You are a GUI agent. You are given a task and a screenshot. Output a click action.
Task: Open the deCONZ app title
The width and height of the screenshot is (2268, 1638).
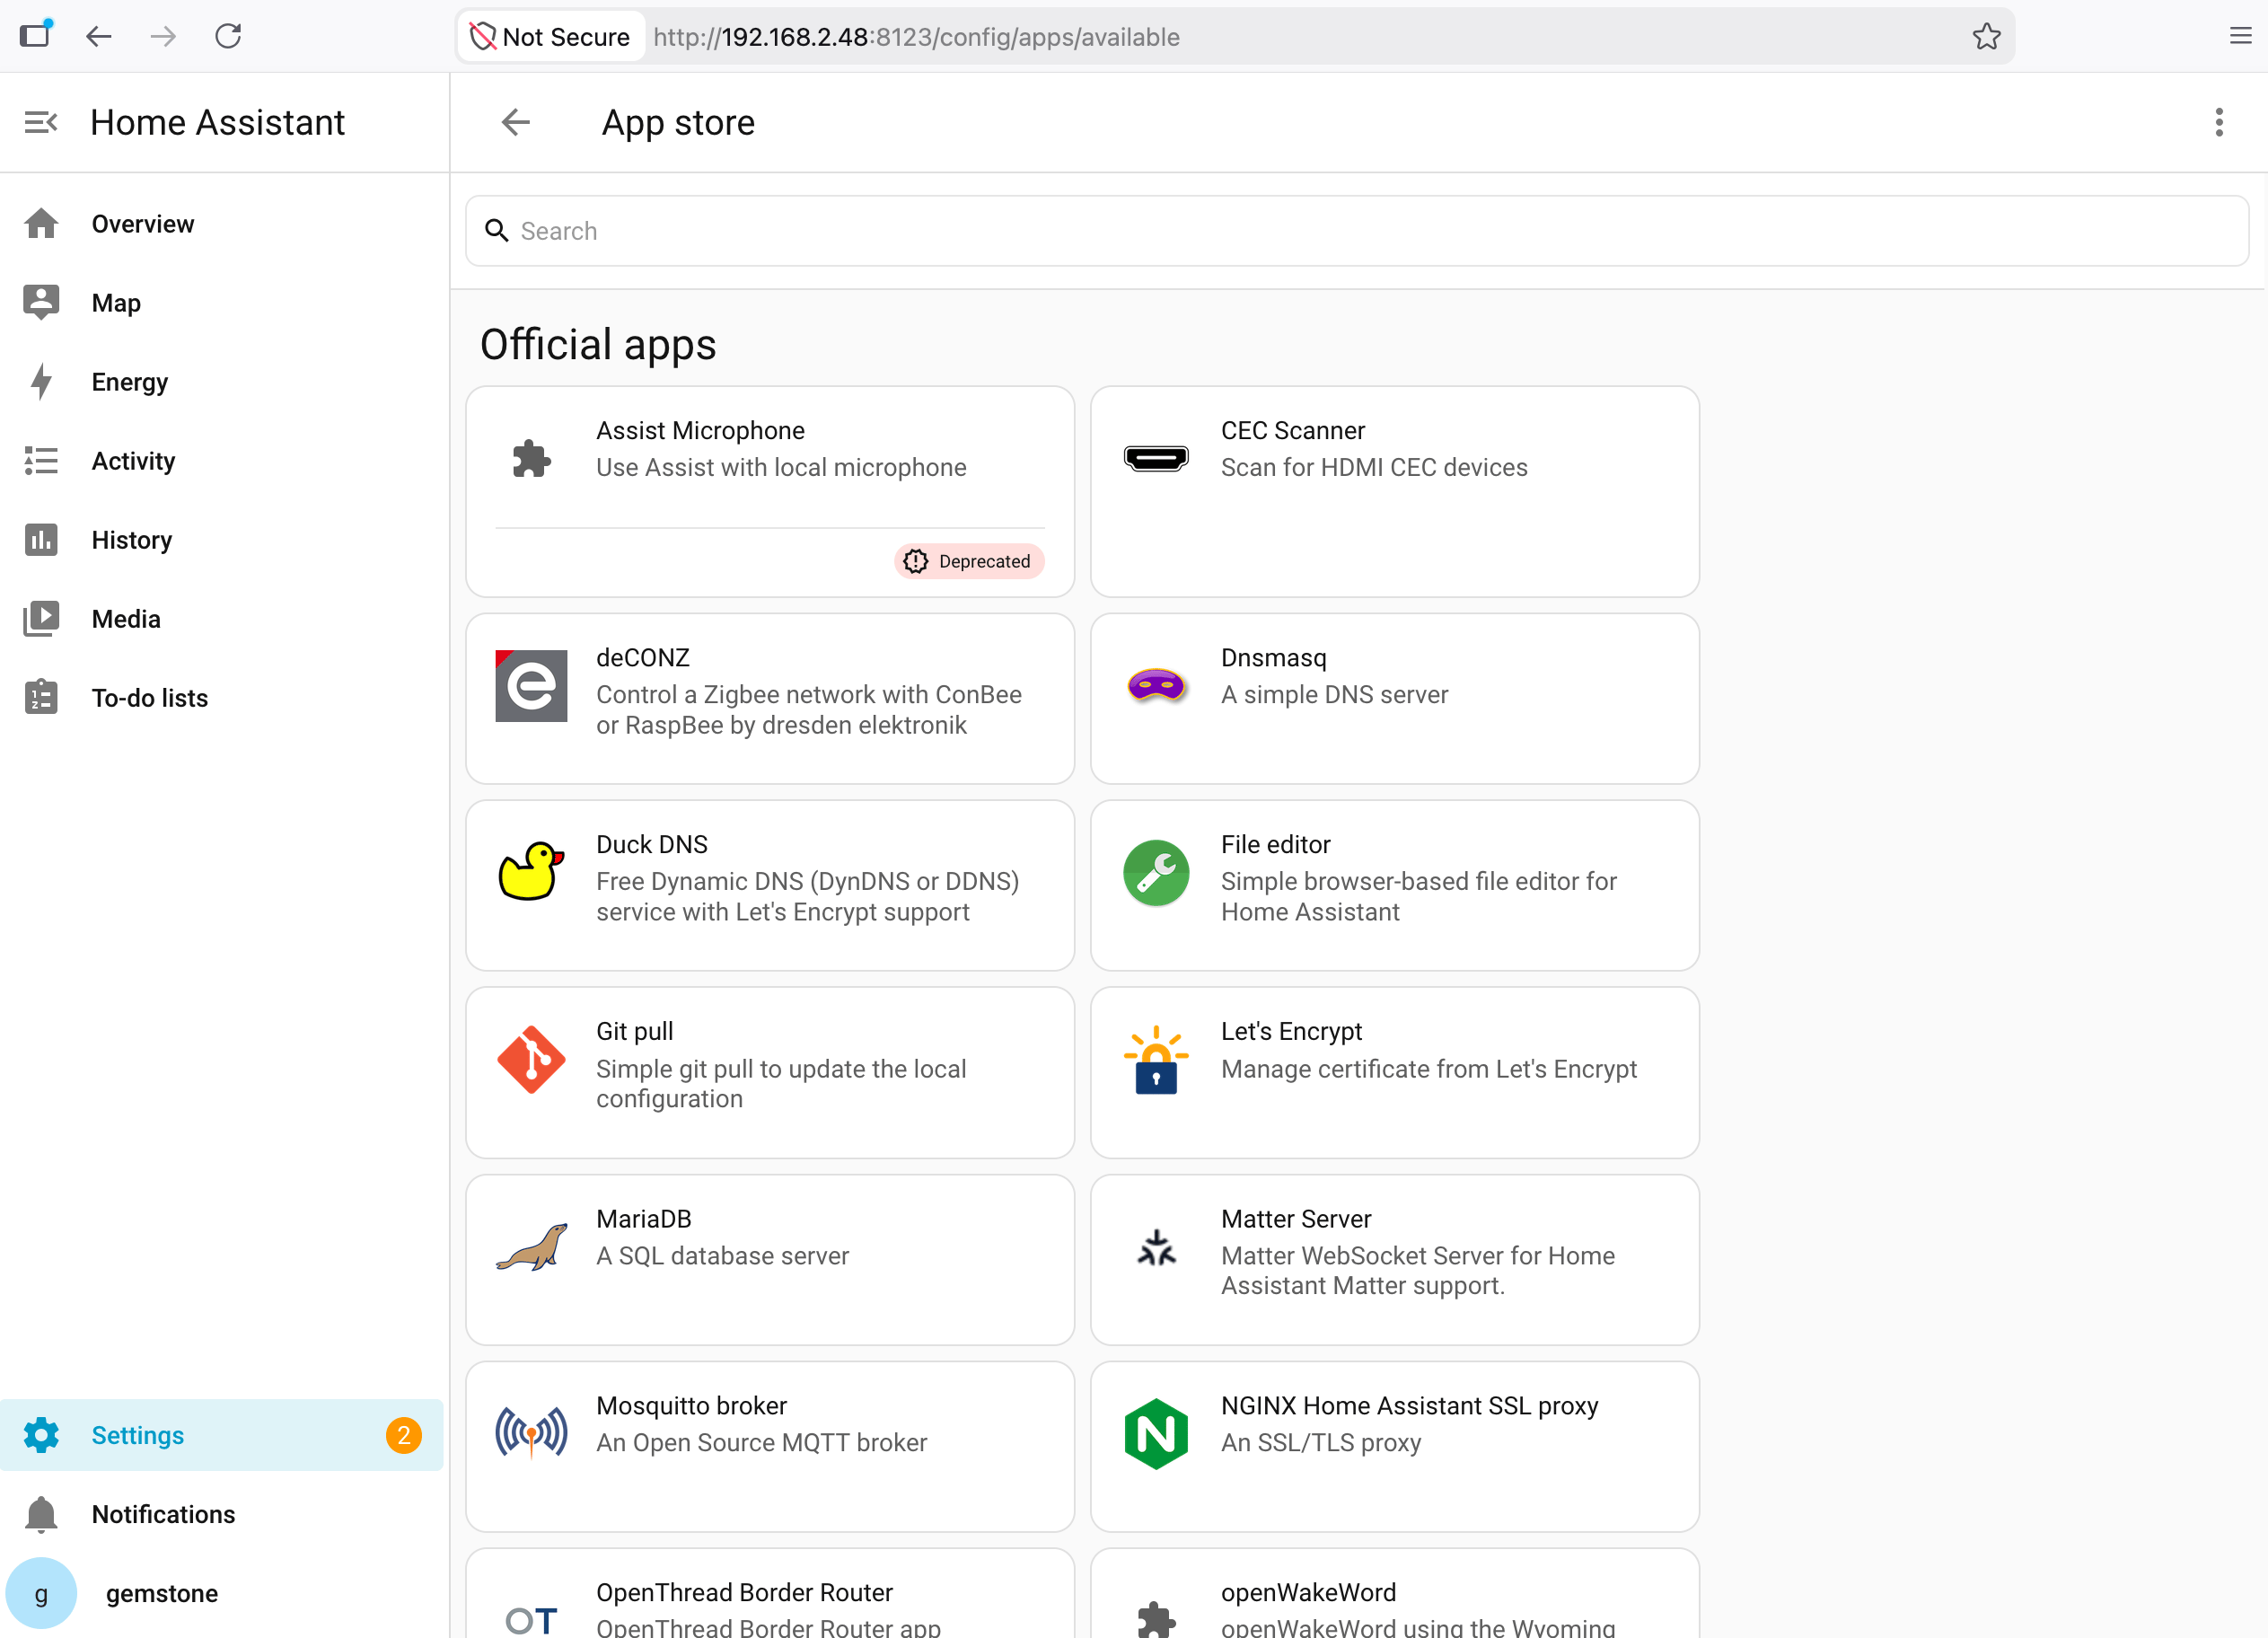642,657
